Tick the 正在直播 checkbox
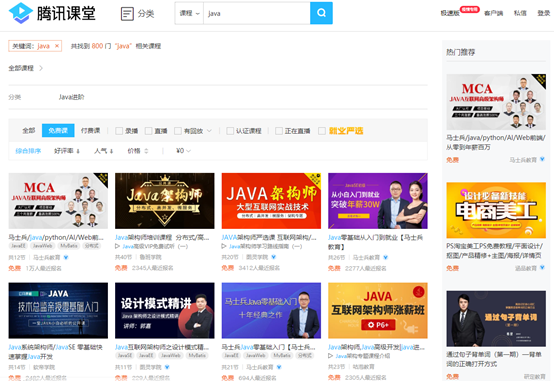554x381 pixels. pos(279,131)
